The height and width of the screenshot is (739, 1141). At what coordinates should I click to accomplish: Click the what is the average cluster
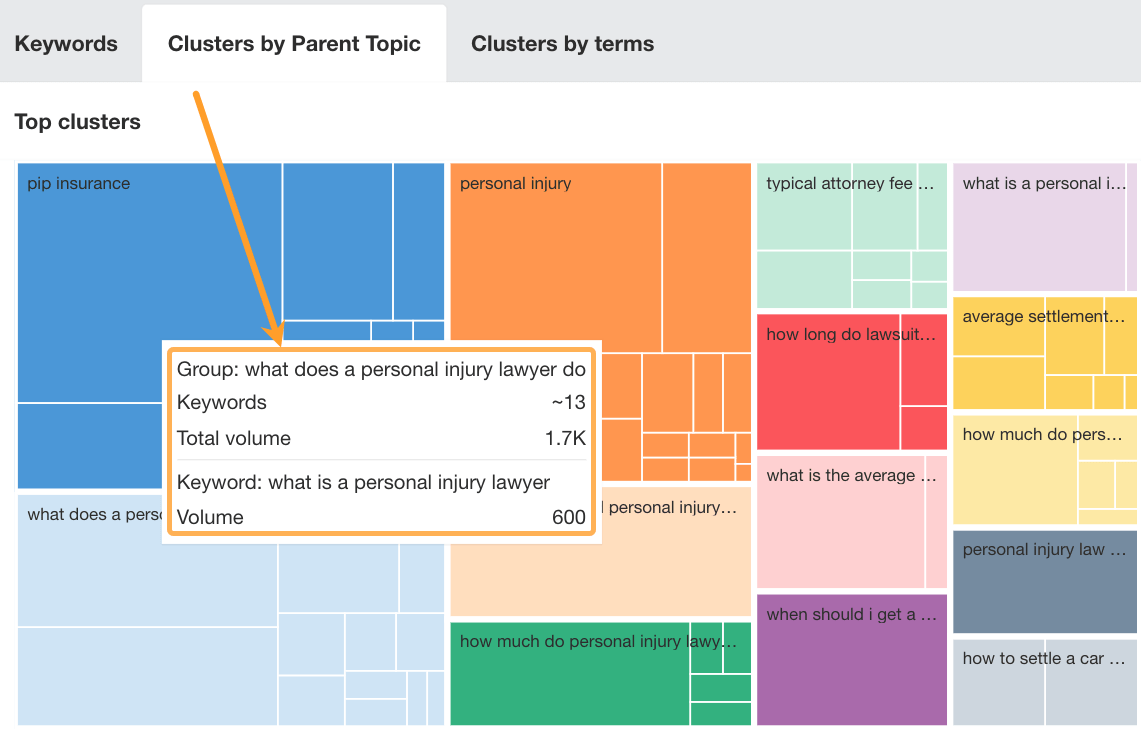pos(840,520)
